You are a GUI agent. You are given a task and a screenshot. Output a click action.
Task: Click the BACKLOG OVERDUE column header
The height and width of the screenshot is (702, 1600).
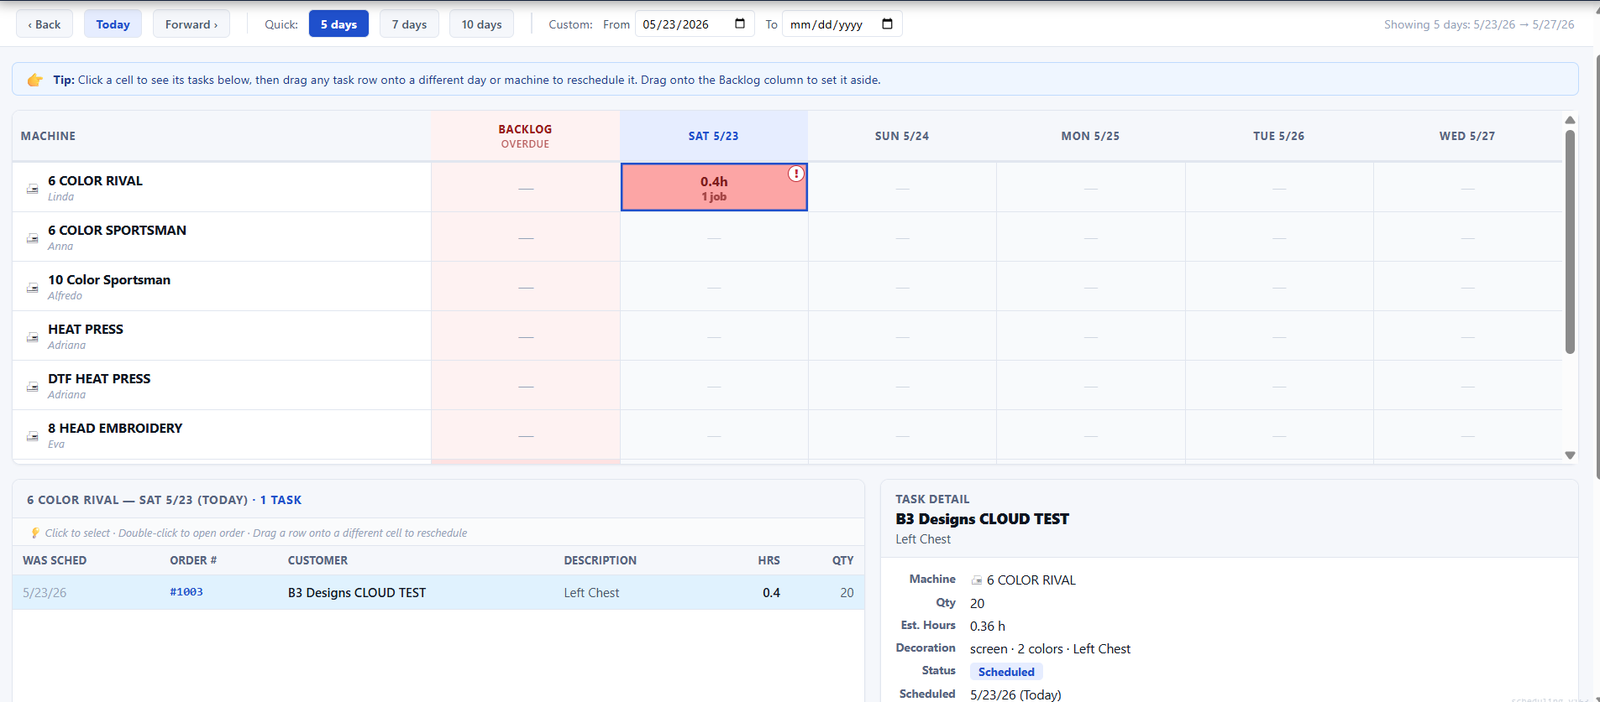click(525, 136)
